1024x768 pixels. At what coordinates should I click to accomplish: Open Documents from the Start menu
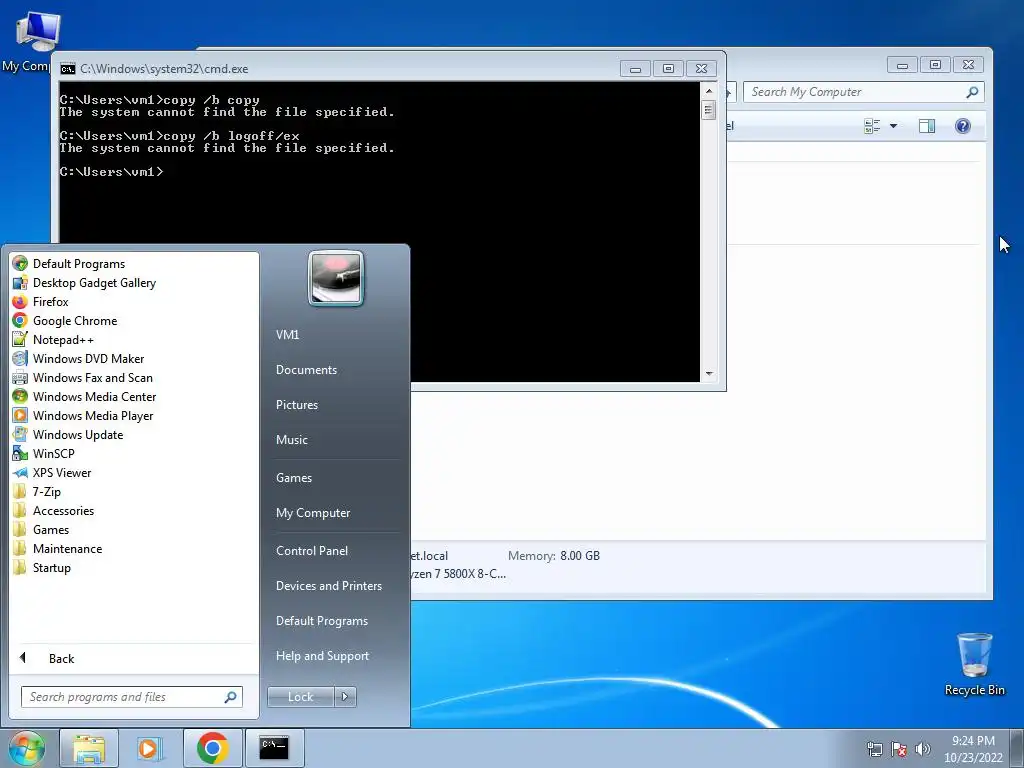click(x=306, y=370)
